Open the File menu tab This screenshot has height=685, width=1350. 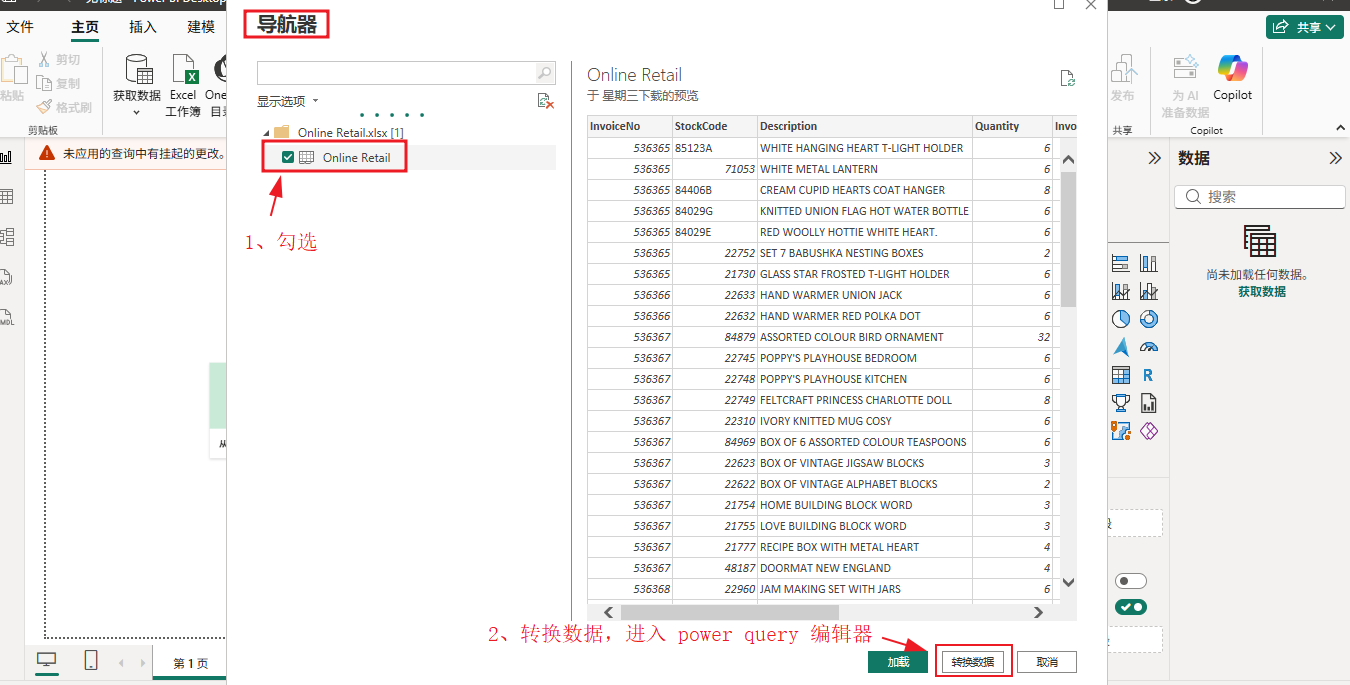[x=20, y=27]
